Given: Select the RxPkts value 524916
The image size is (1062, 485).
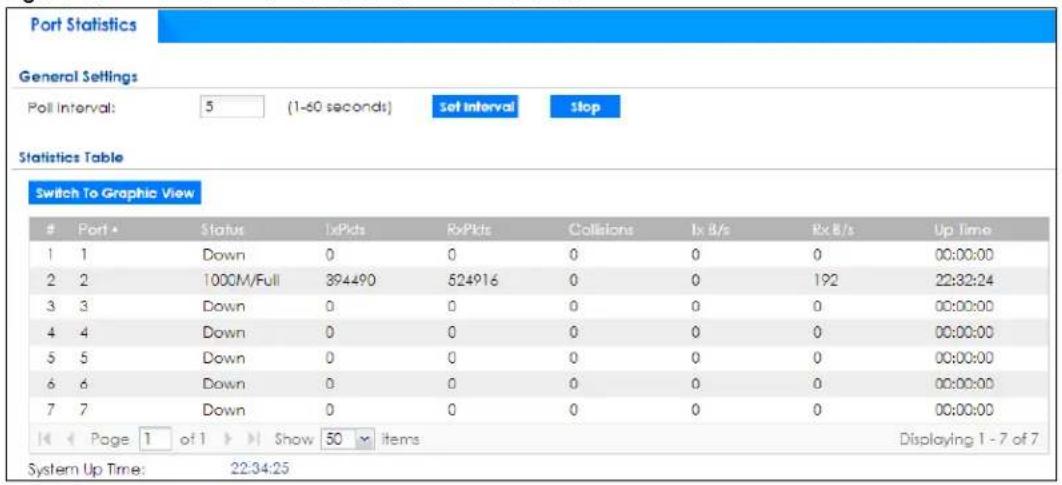Looking at the screenshot, I should point(473,281).
